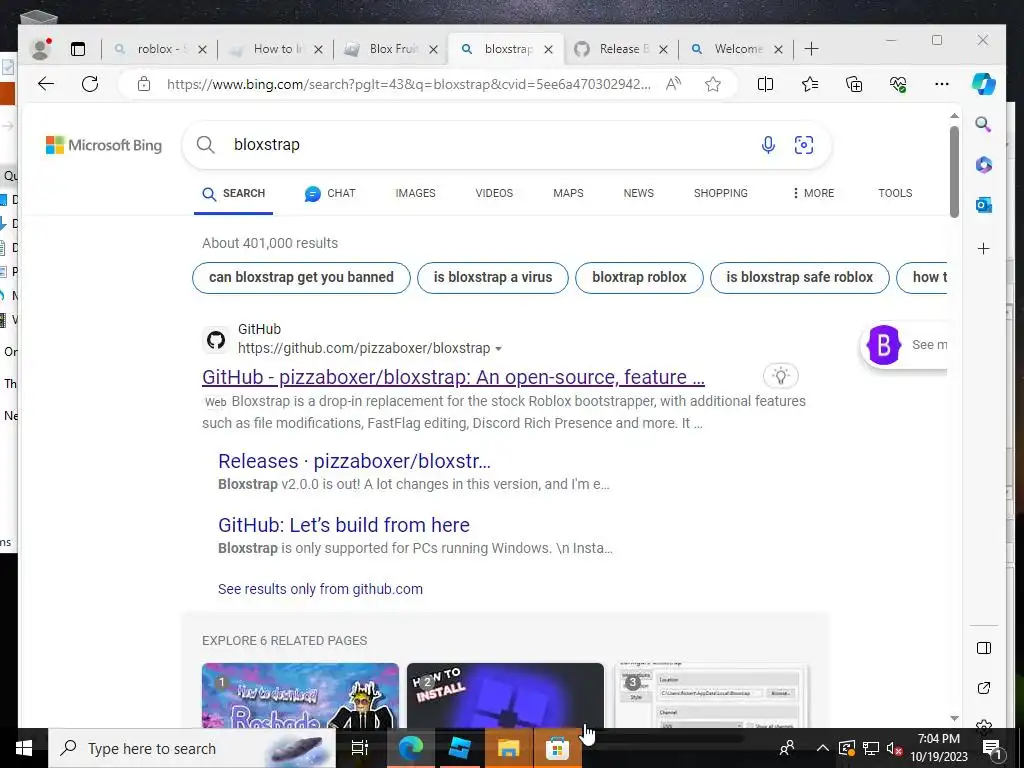Viewport: 1024px width, 768px height.
Task: Click 'See results only from github.com'
Action: (x=320, y=589)
